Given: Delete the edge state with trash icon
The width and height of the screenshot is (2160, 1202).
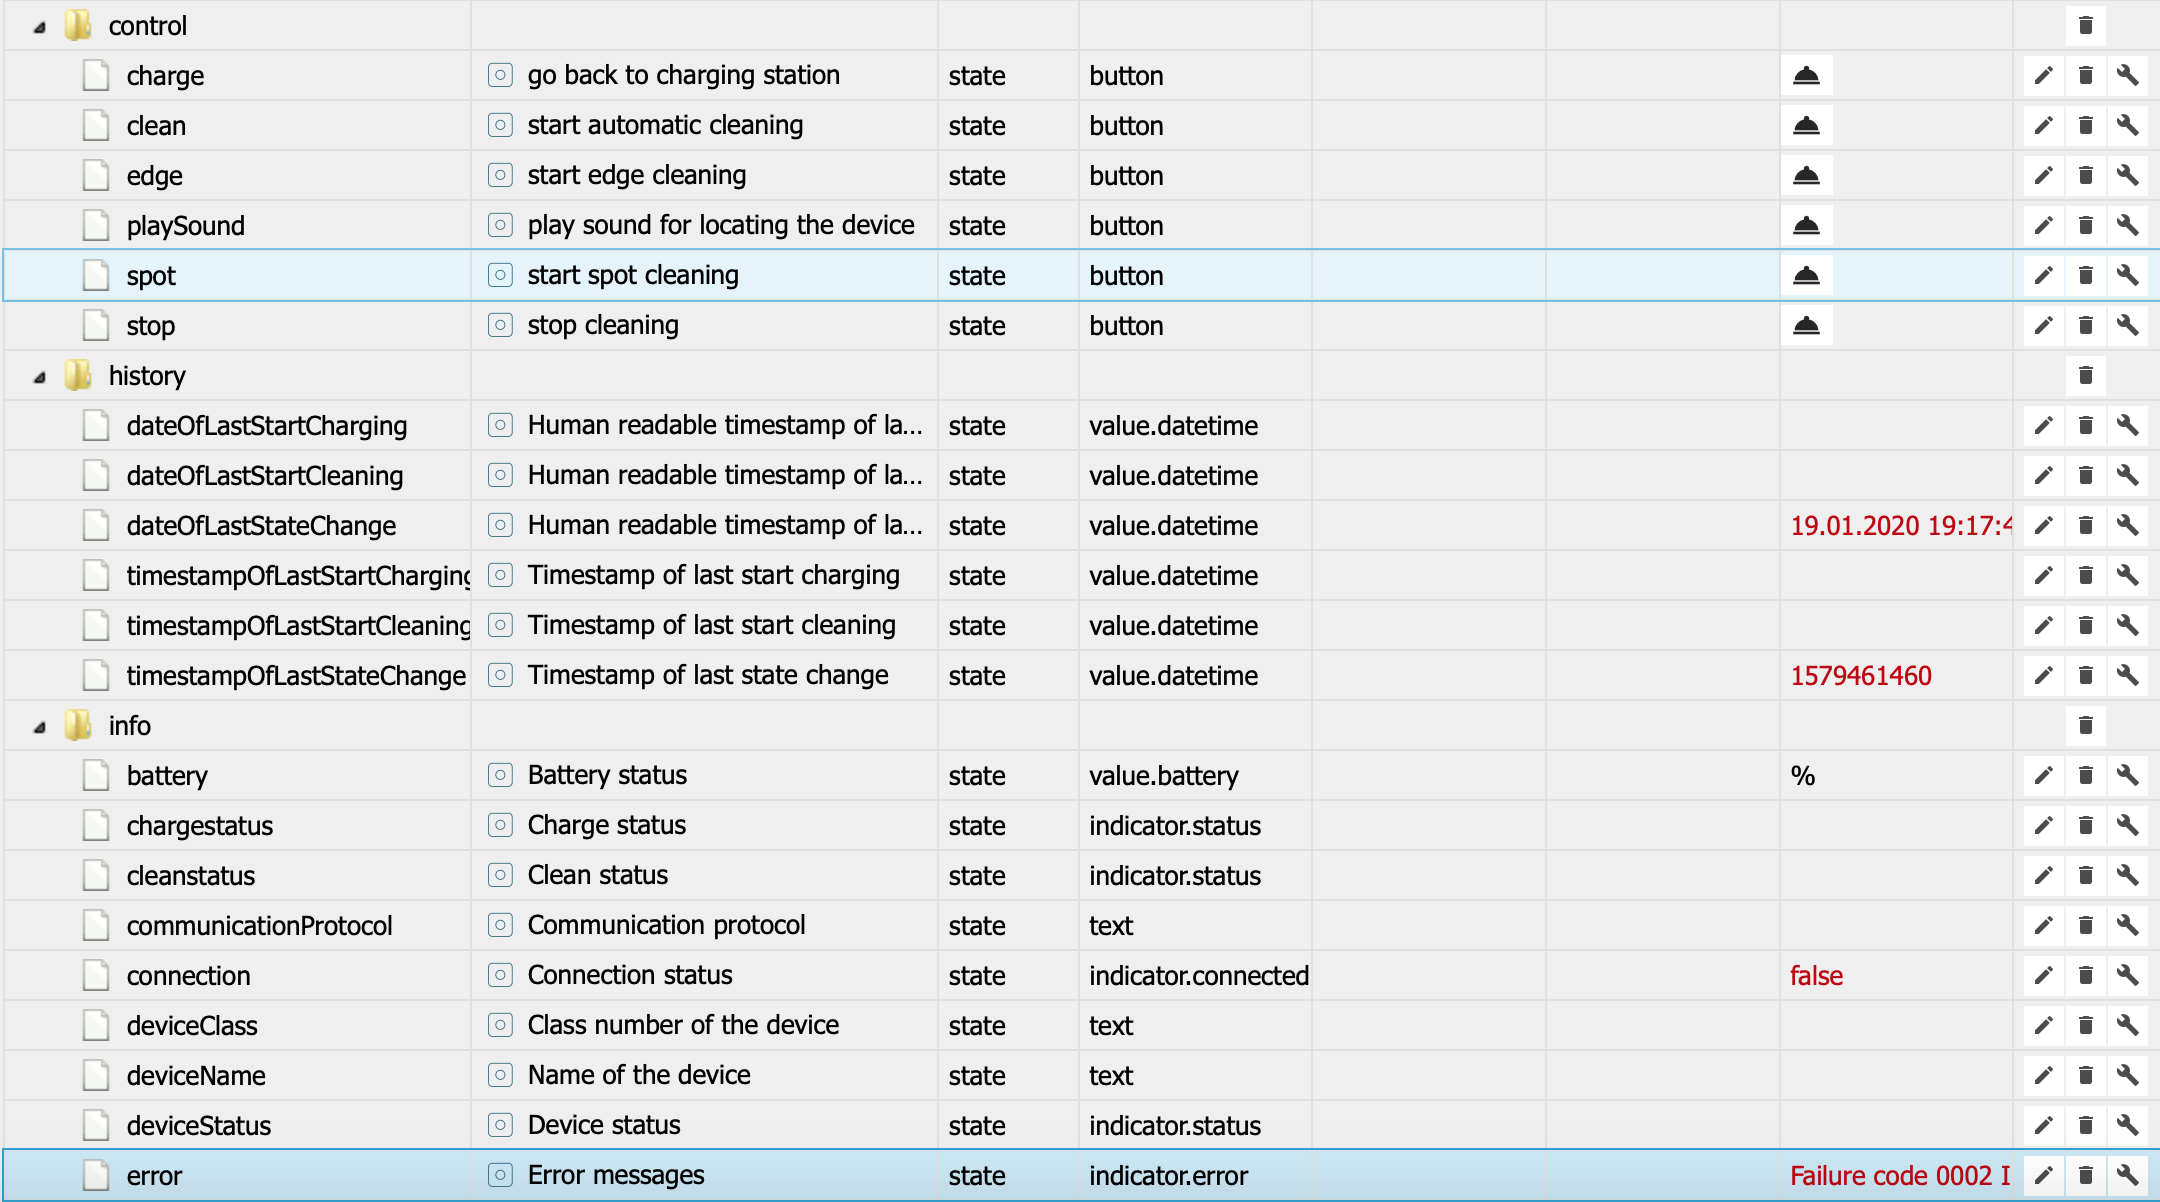Looking at the screenshot, I should 2085,176.
